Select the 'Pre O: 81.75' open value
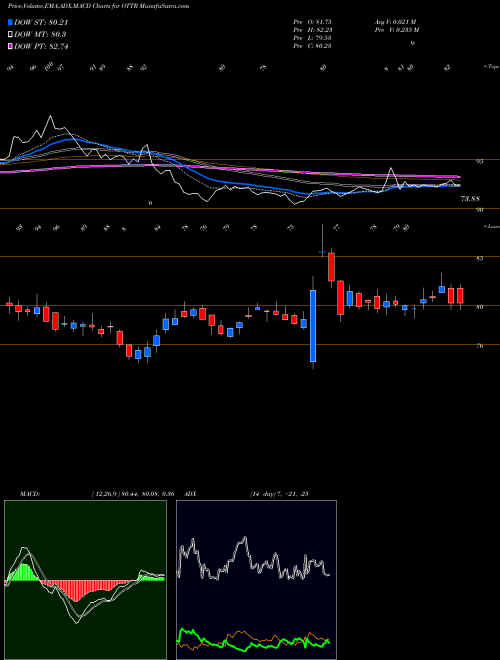 click(313, 21)
